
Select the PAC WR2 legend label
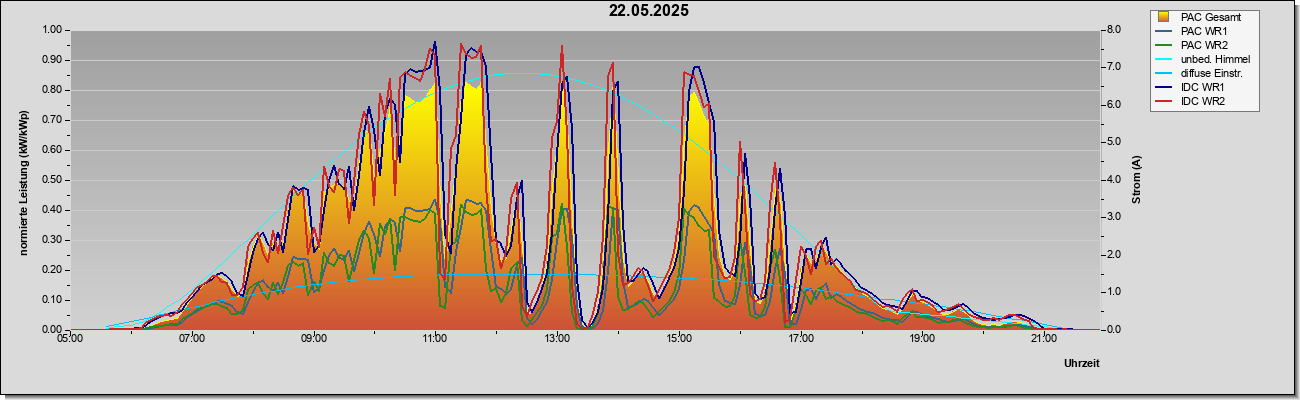tap(1204, 45)
